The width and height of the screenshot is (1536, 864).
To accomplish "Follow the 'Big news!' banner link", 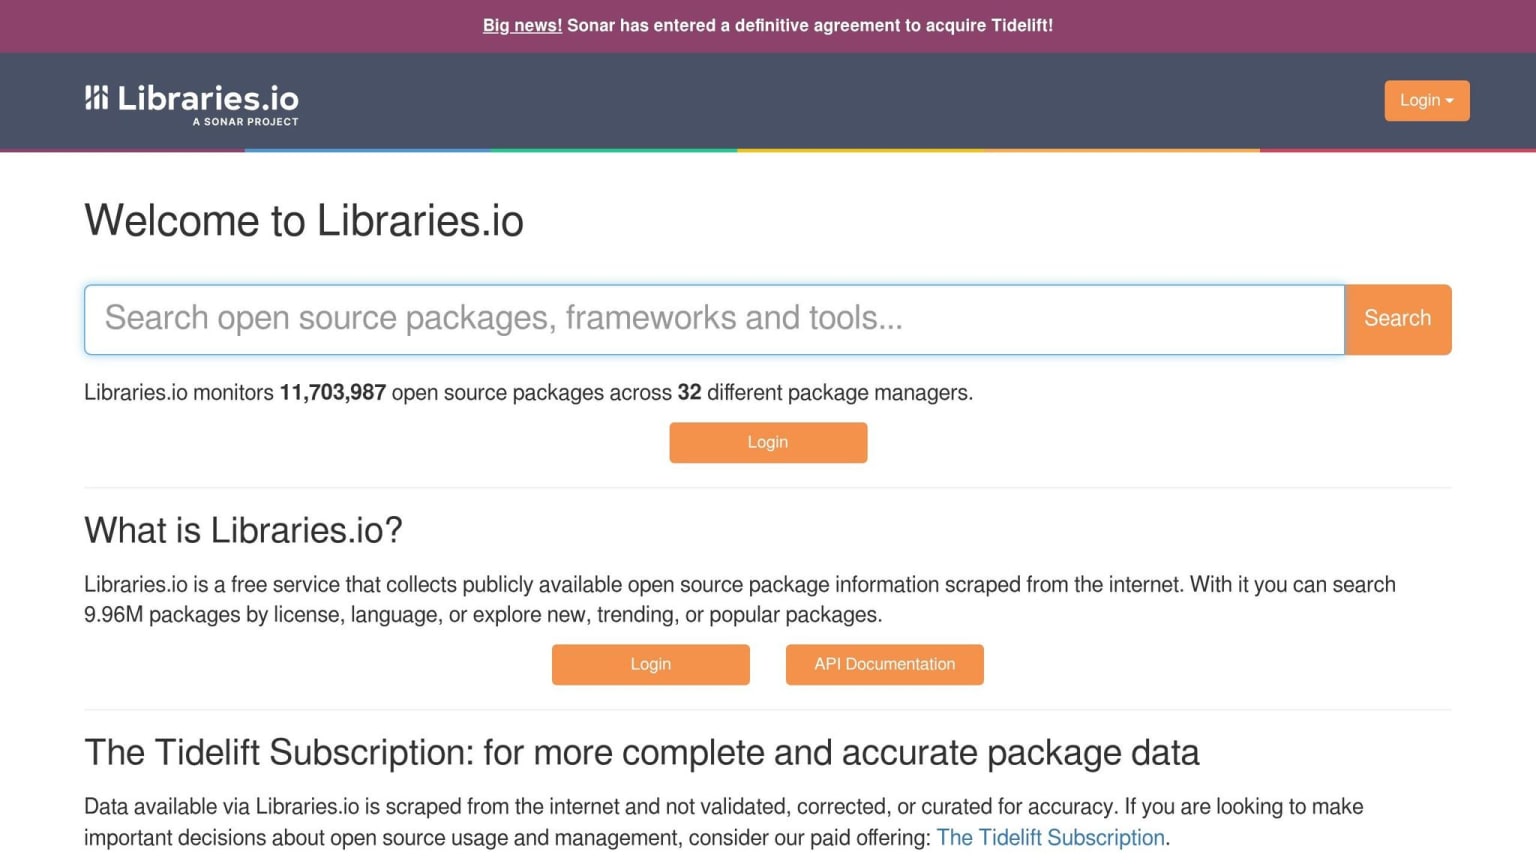I will (522, 25).
